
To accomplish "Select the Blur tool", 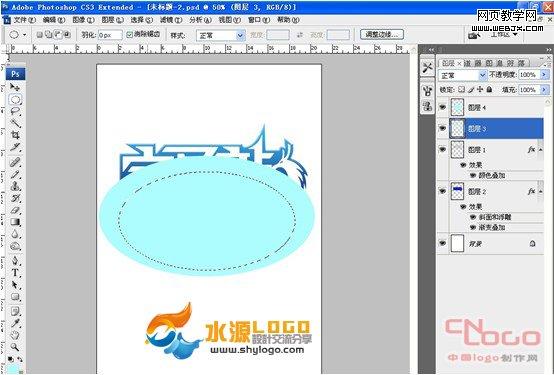I will (x=15, y=234).
